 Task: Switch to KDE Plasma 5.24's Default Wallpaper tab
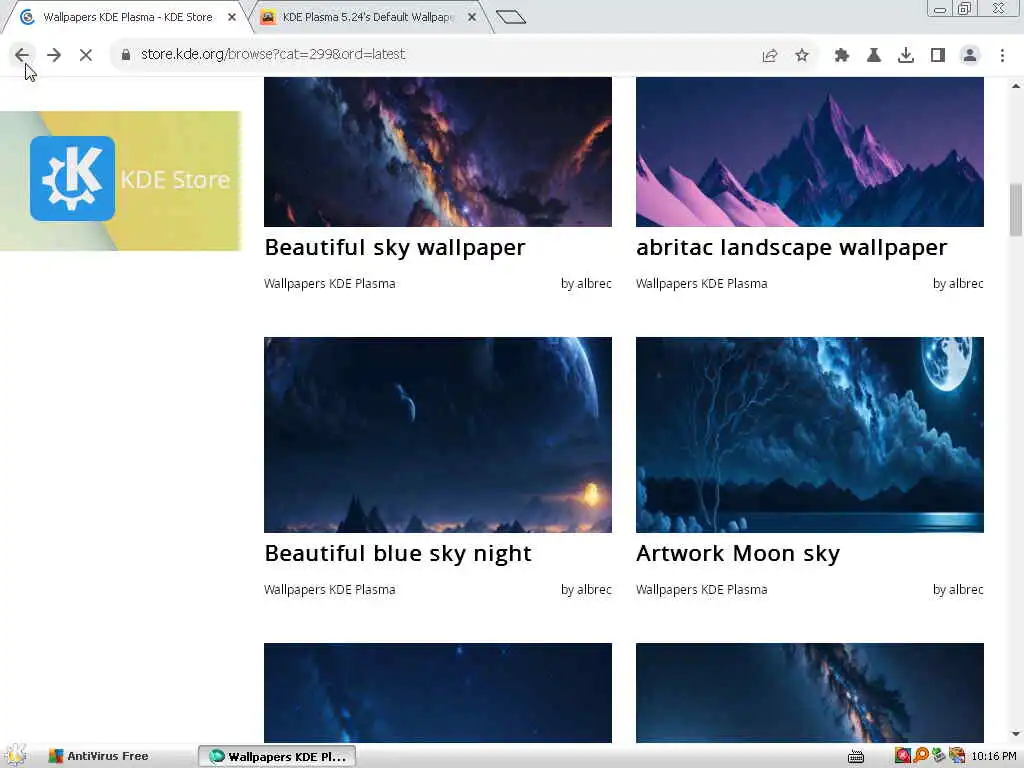coord(367,17)
